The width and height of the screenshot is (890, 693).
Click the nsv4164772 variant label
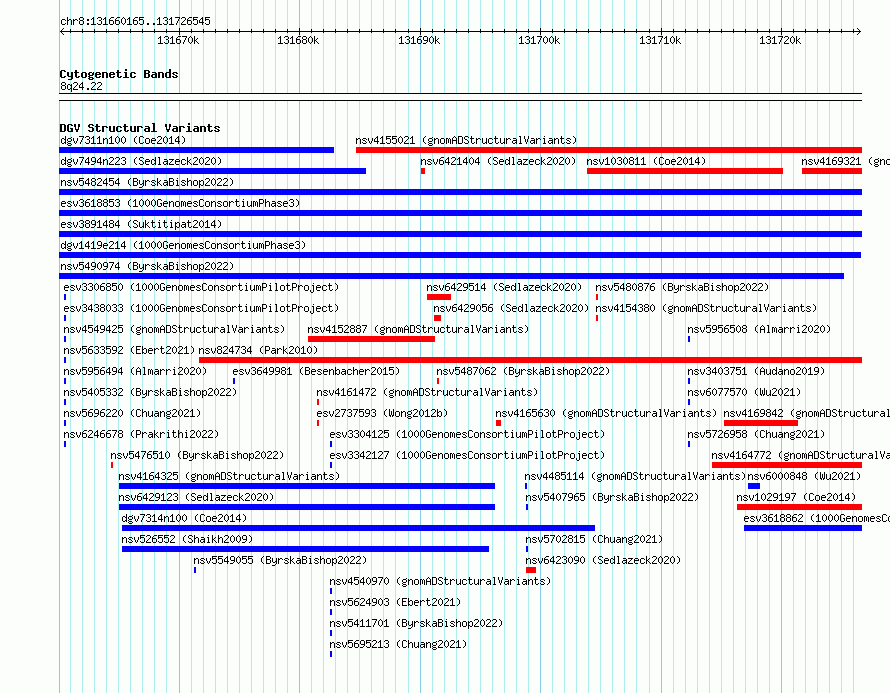tap(800, 455)
